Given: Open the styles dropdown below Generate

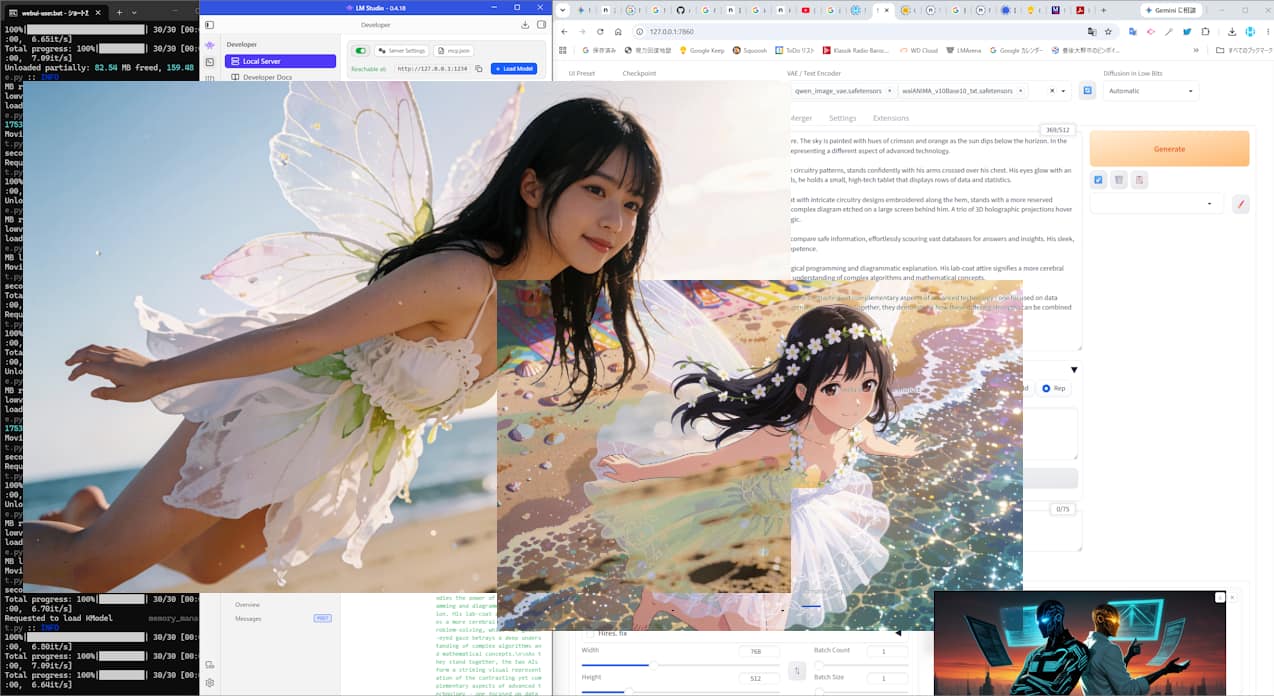Looking at the screenshot, I should tap(1157, 204).
